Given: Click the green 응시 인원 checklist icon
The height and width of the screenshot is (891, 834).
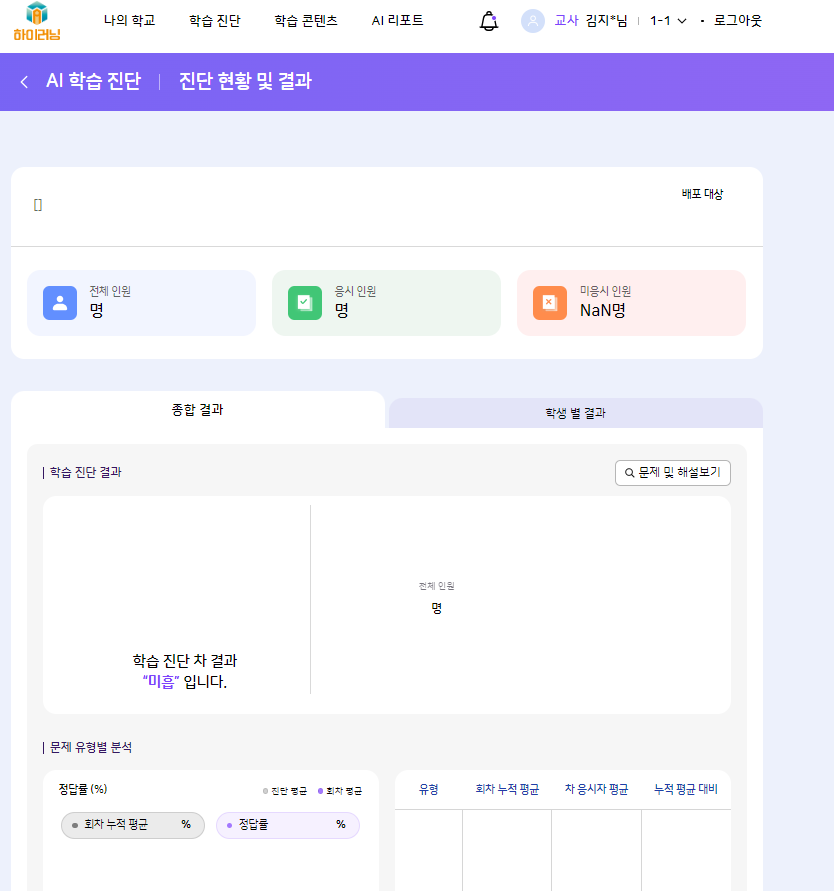Looking at the screenshot, I should point(305,303).
